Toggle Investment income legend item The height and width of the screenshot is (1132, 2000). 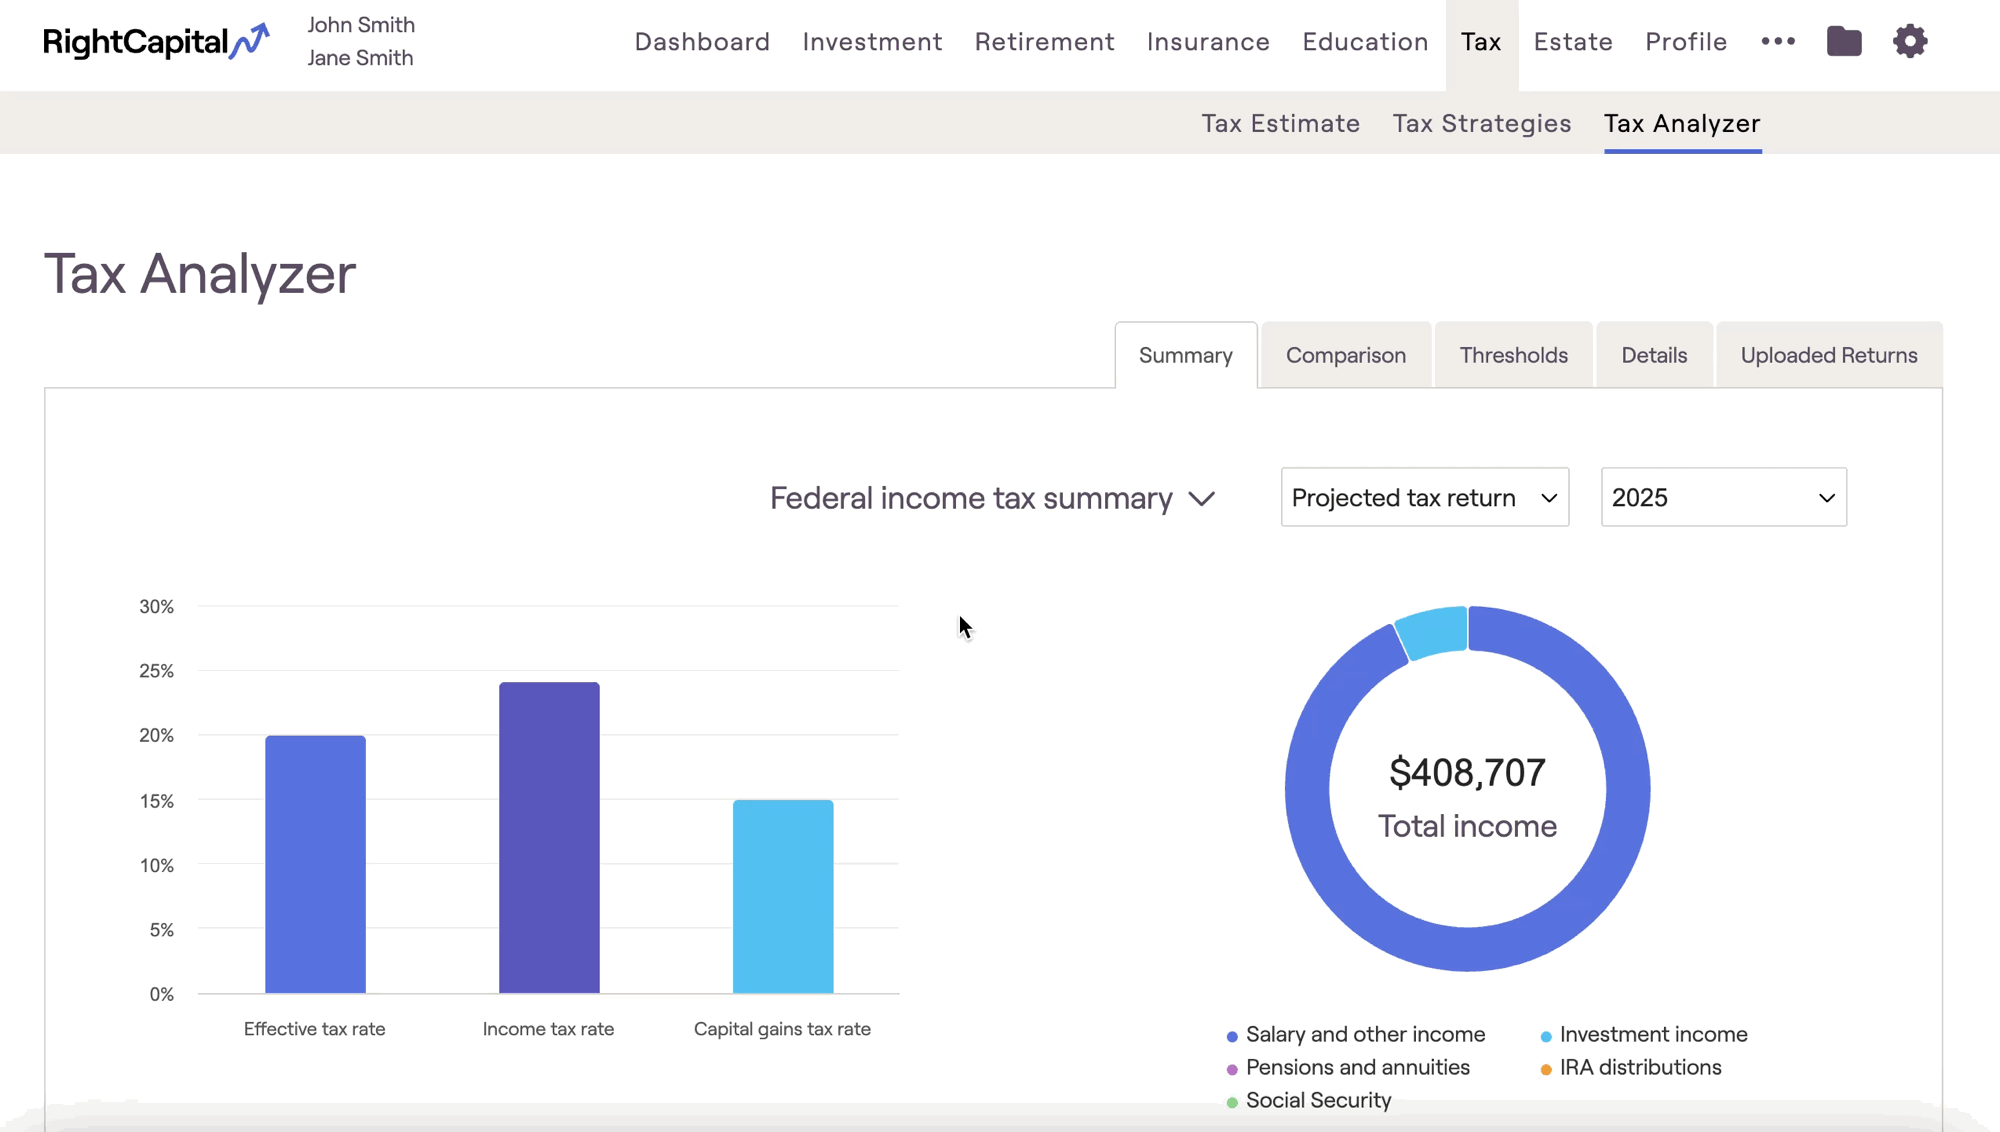pyautogui.click(x=1652, y=1035)
